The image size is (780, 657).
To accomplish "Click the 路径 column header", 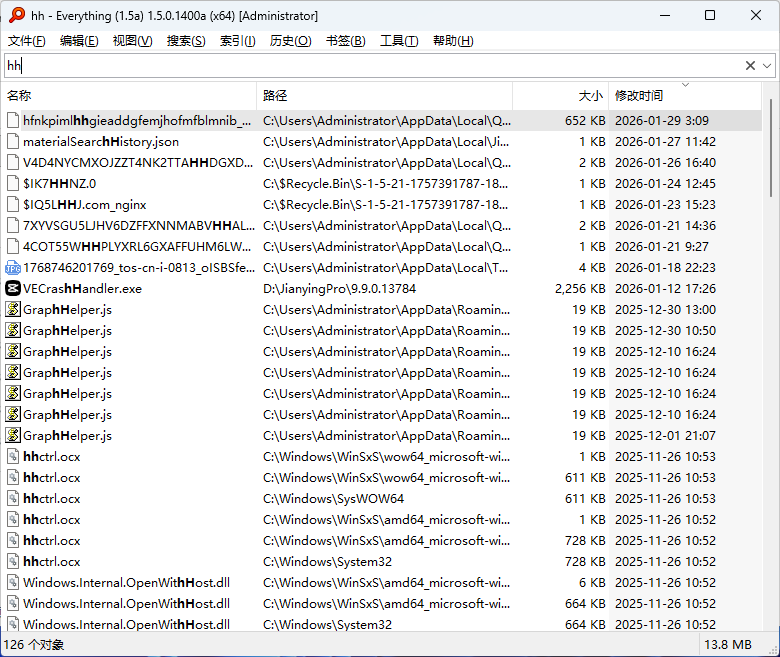I will (275, 96).
